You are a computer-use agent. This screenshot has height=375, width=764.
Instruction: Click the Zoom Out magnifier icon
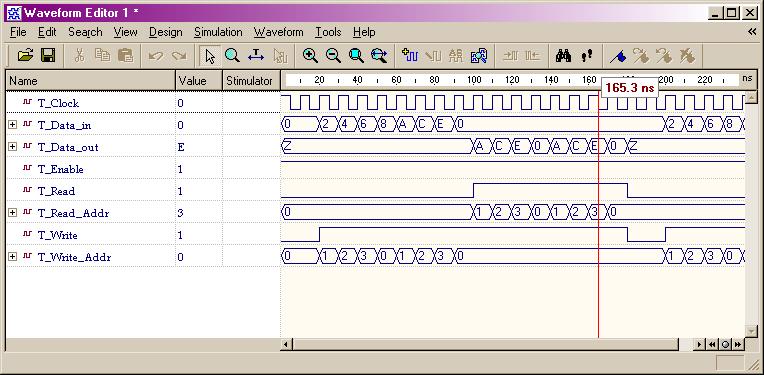(333, 56)
